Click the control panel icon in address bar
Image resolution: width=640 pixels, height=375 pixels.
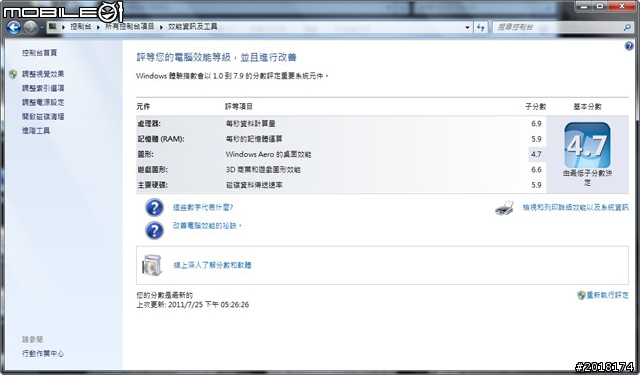click(53, 27)
